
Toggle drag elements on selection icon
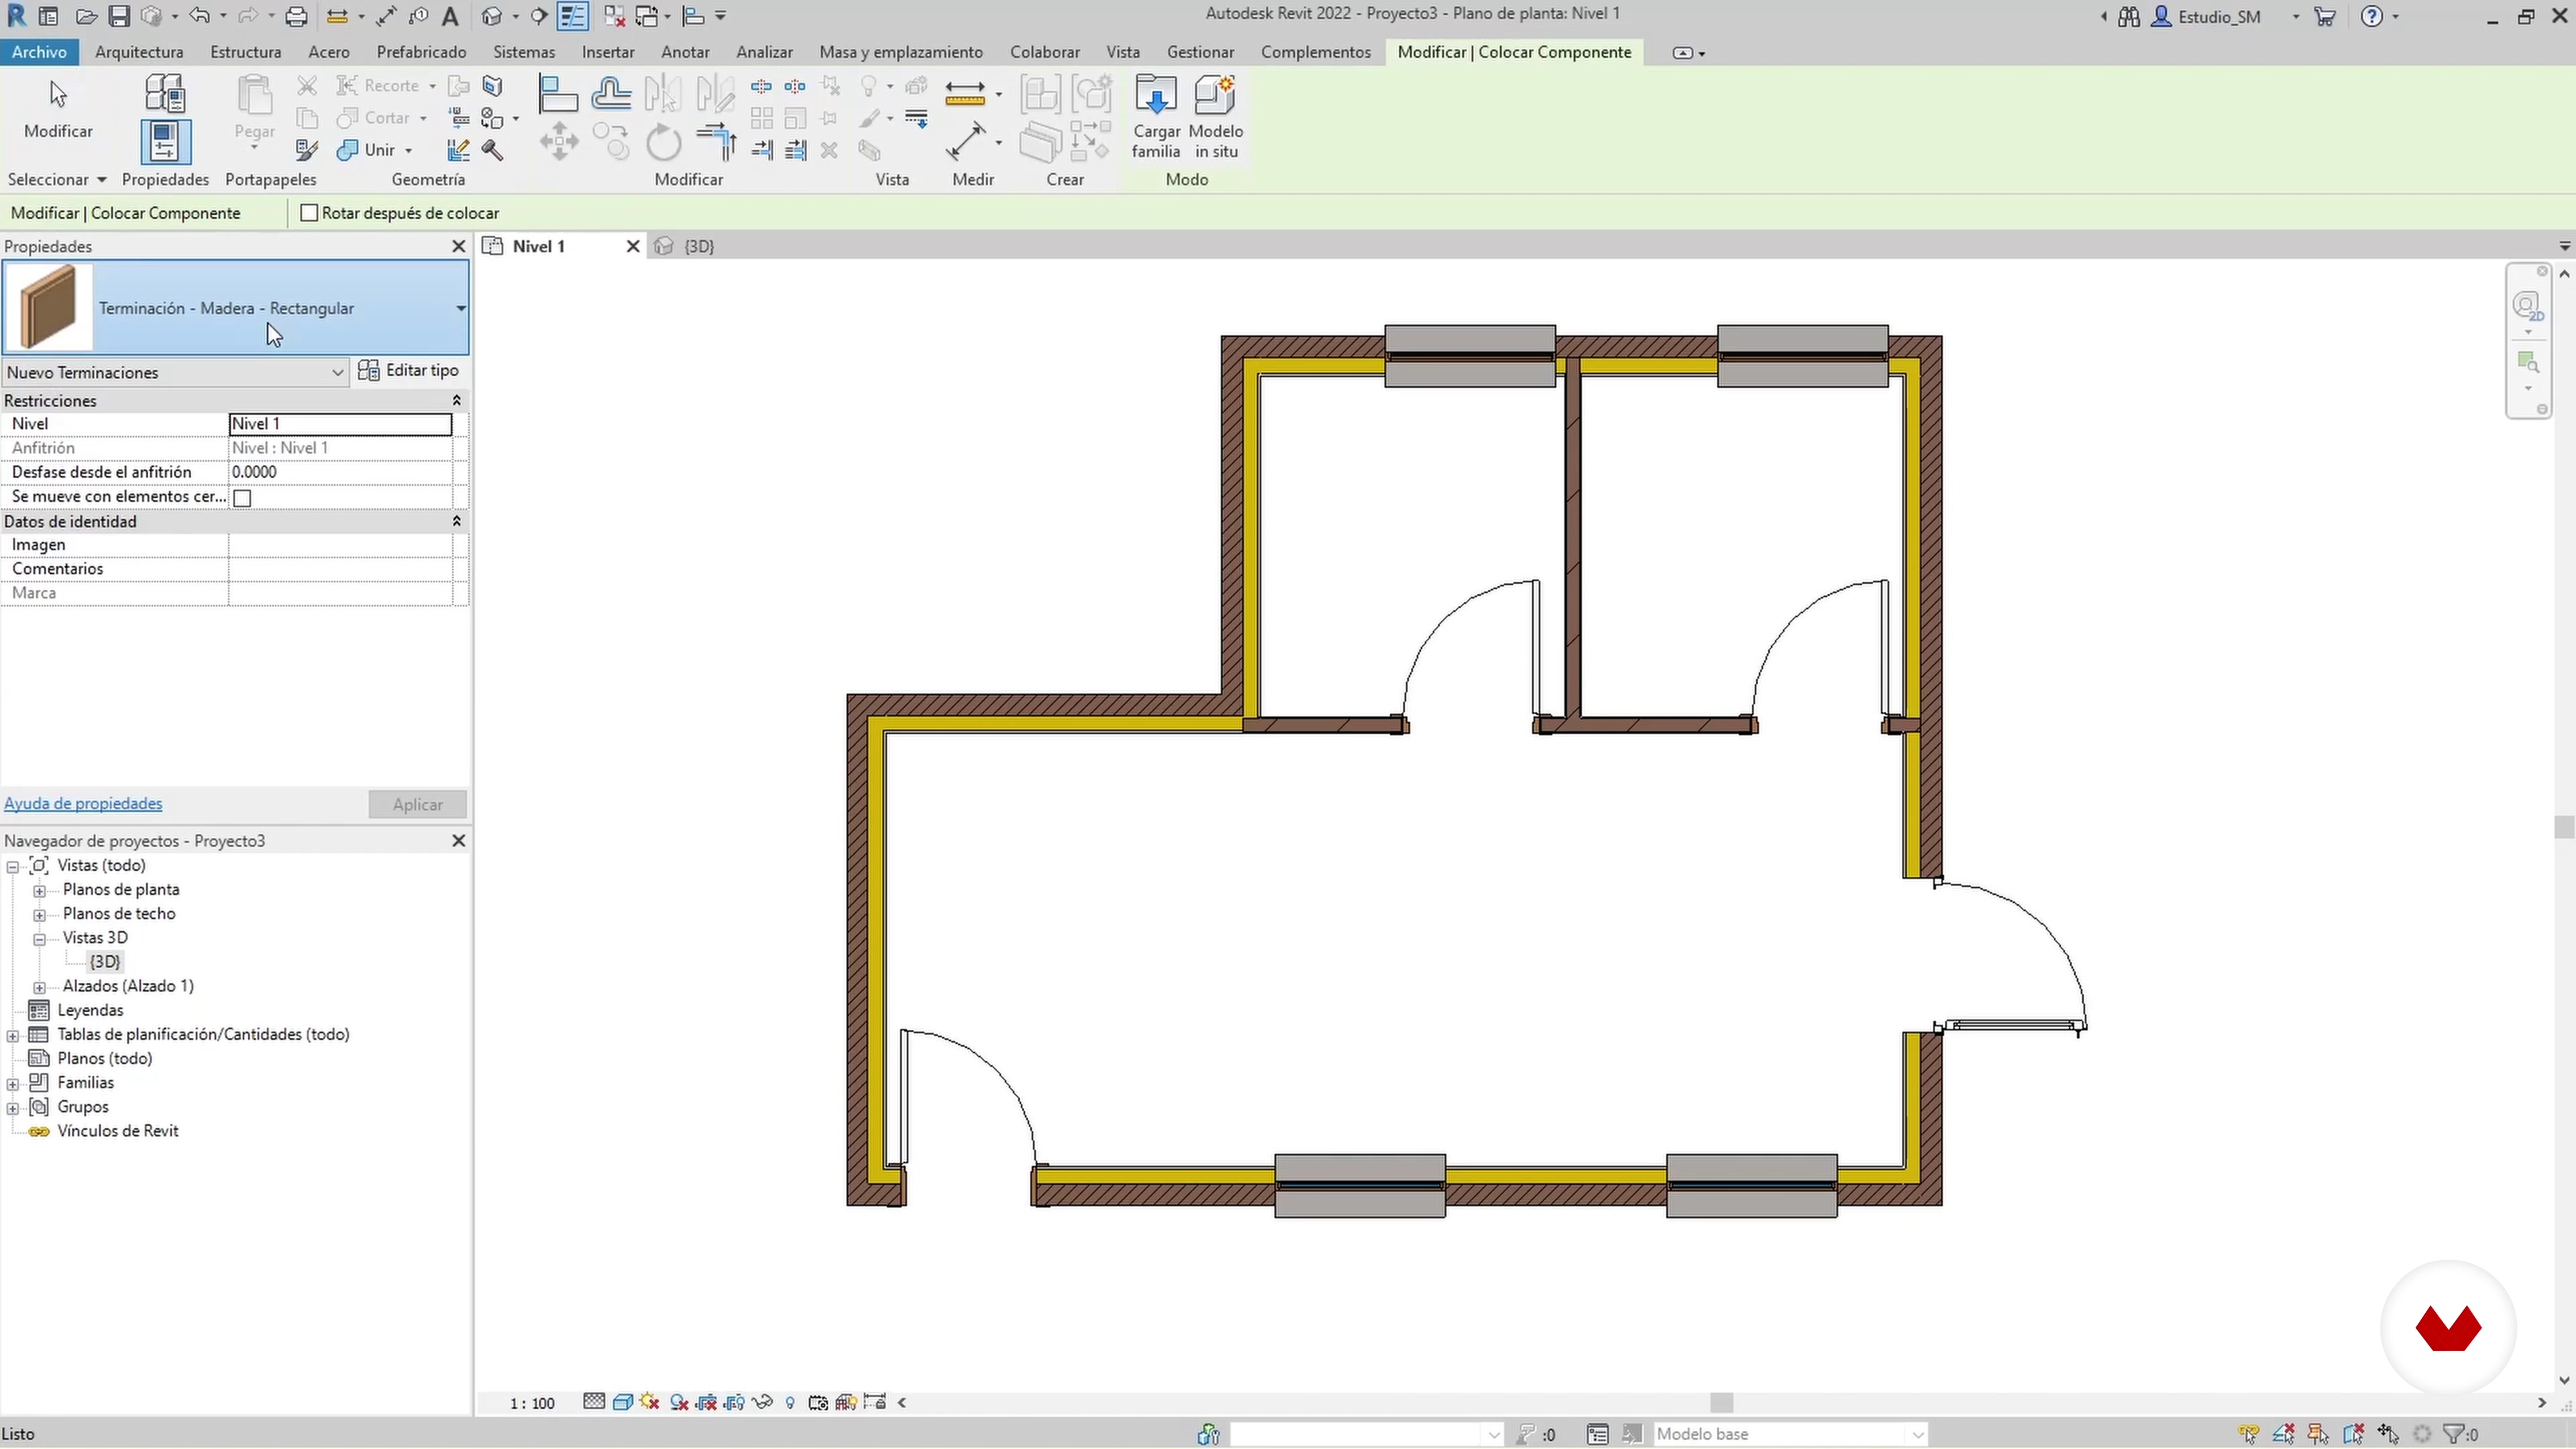2388,1434
